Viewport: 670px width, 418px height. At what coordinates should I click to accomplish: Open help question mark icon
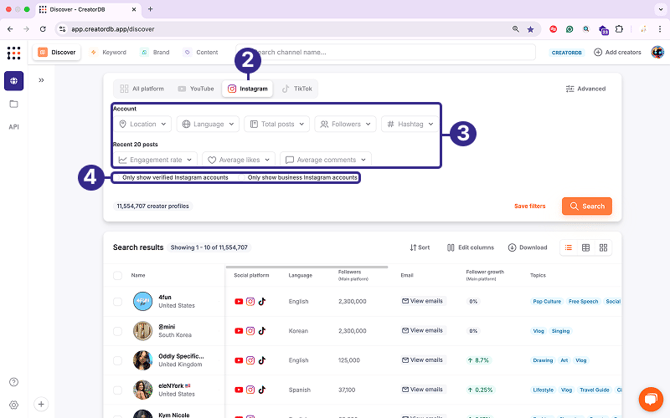tap(14, 382)
